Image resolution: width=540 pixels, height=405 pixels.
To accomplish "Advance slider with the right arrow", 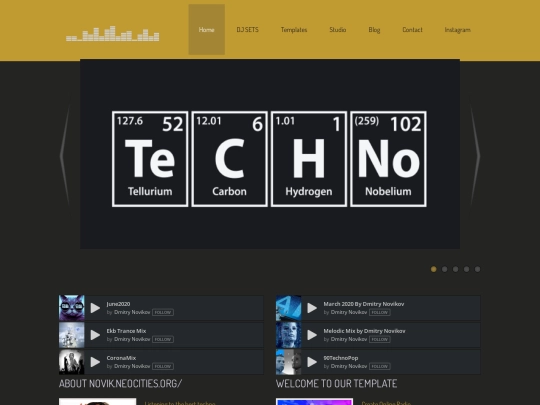I will tap(475, 156).
